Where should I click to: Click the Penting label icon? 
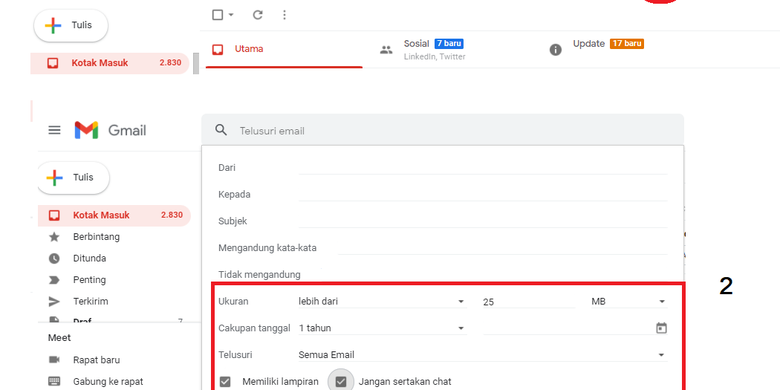(x=54, y=280)
